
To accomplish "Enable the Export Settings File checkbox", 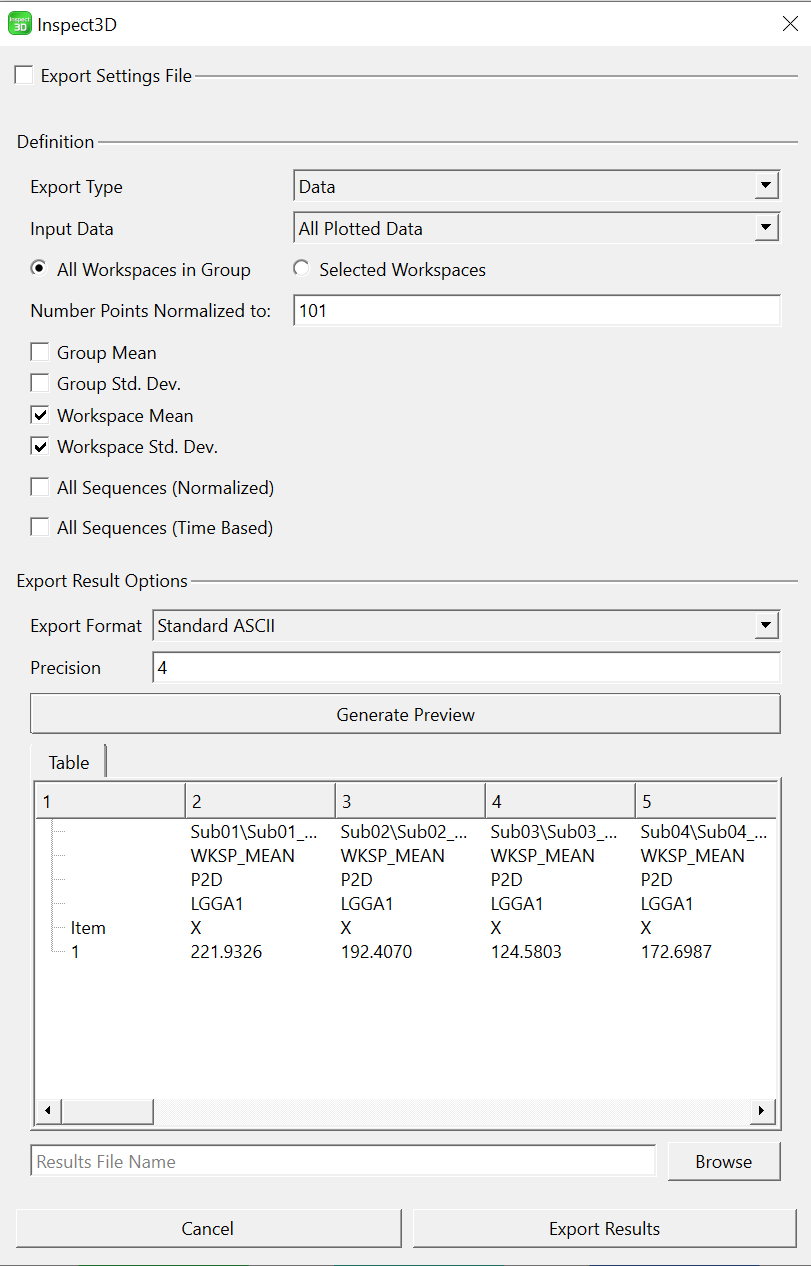I will pos(24,75).
